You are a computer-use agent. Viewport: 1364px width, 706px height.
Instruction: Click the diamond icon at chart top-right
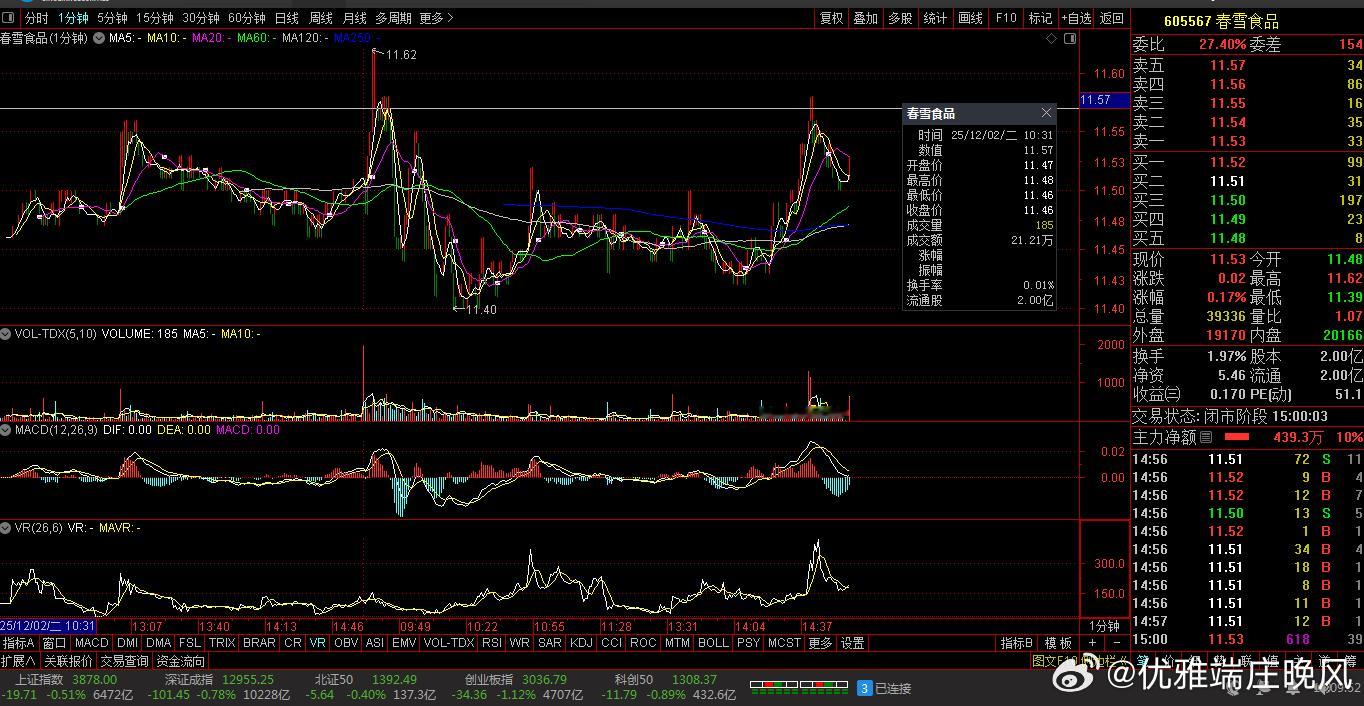[x=1051, y=38]
